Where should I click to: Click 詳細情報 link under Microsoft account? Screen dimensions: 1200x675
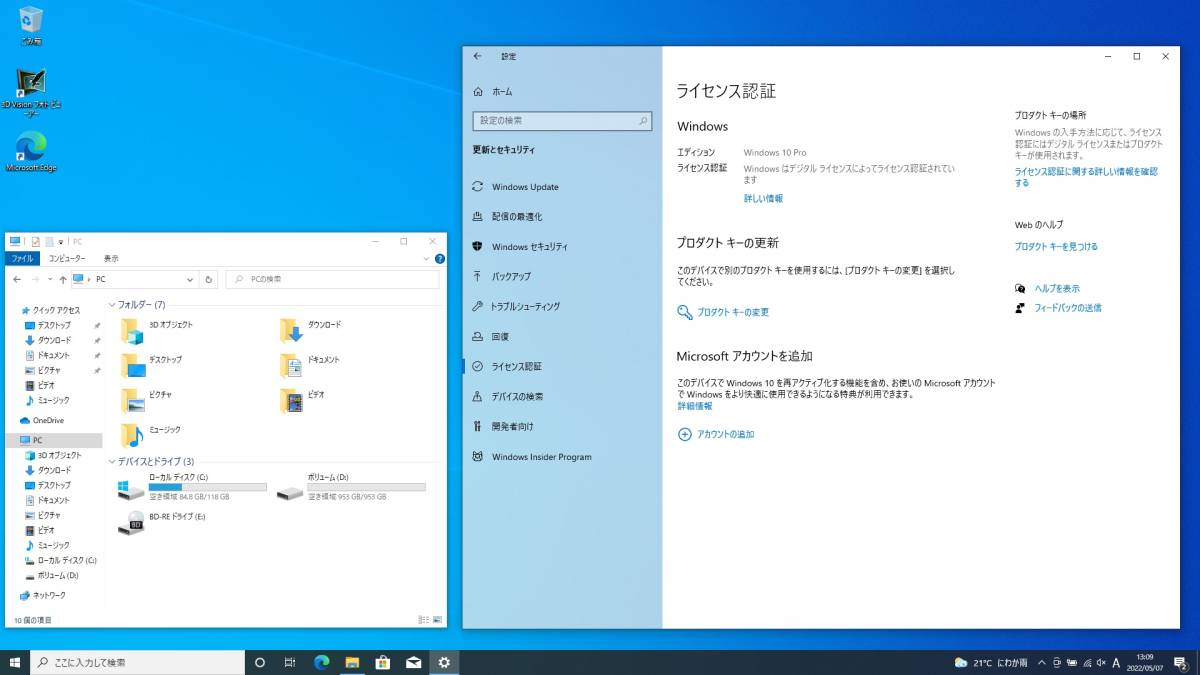pyautogui.click(x=695, y=406)
